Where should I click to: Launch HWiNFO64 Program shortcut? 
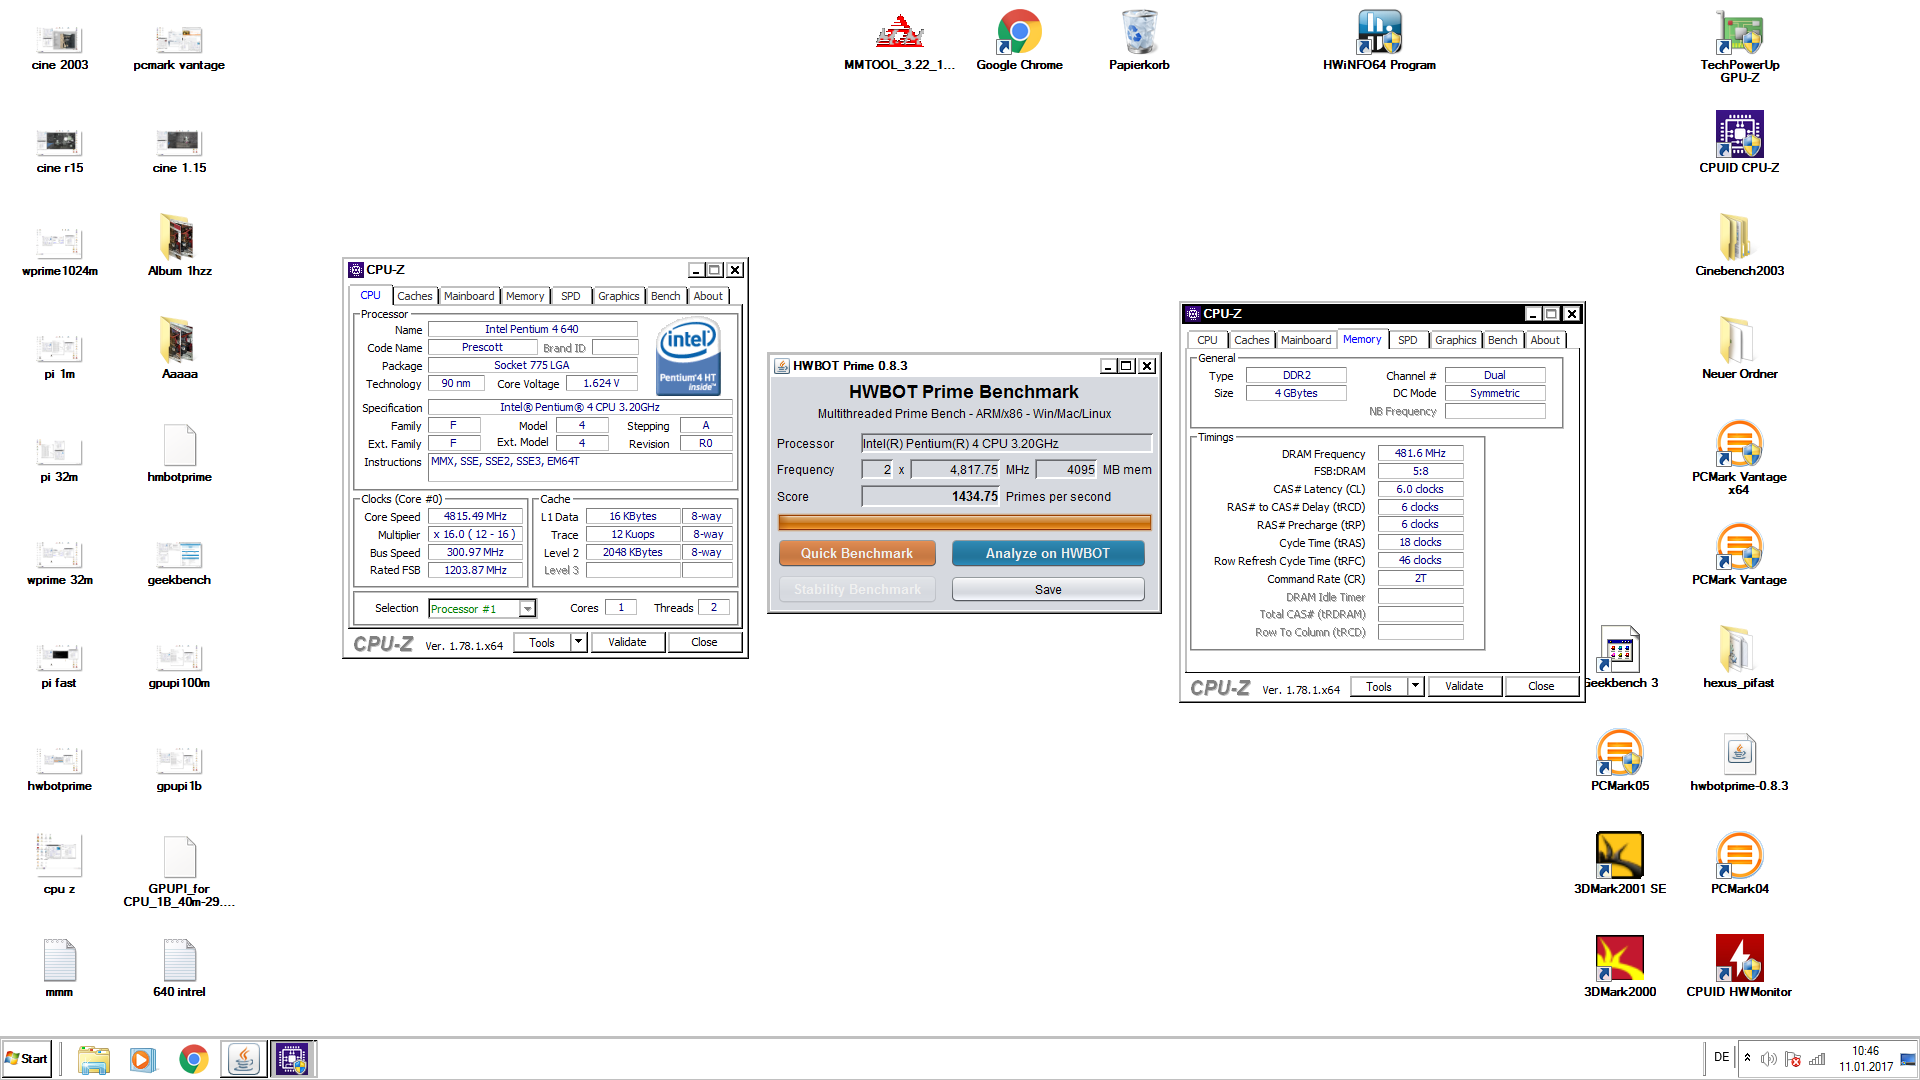1379,42
